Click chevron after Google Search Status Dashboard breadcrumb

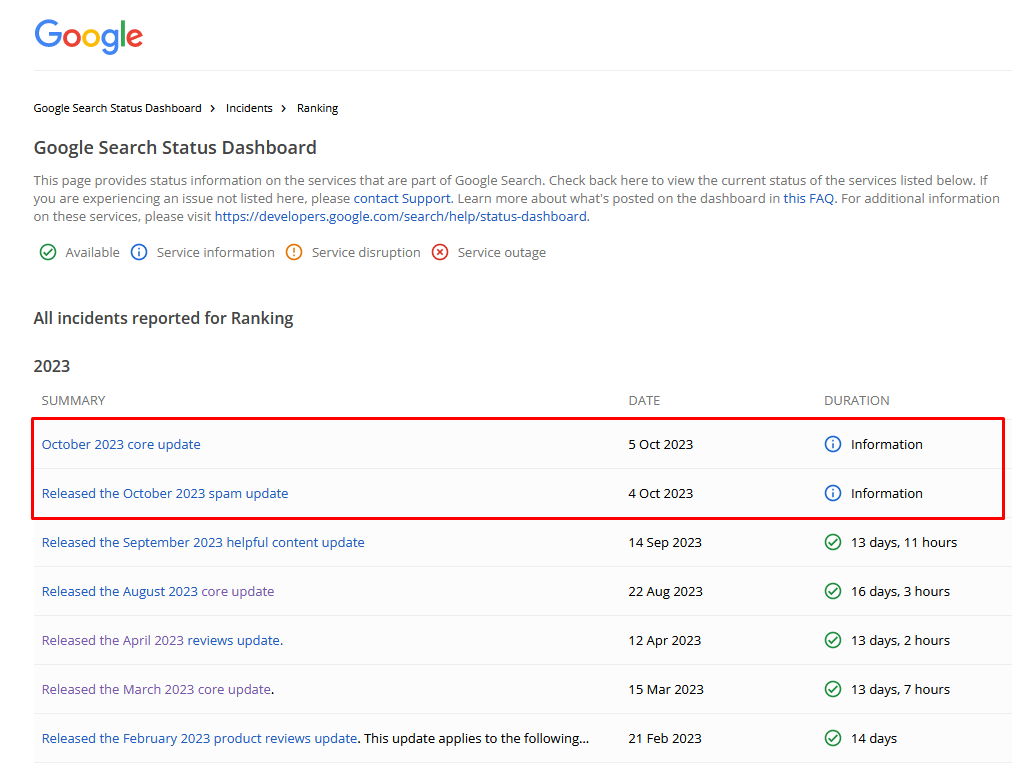point(213,108)
